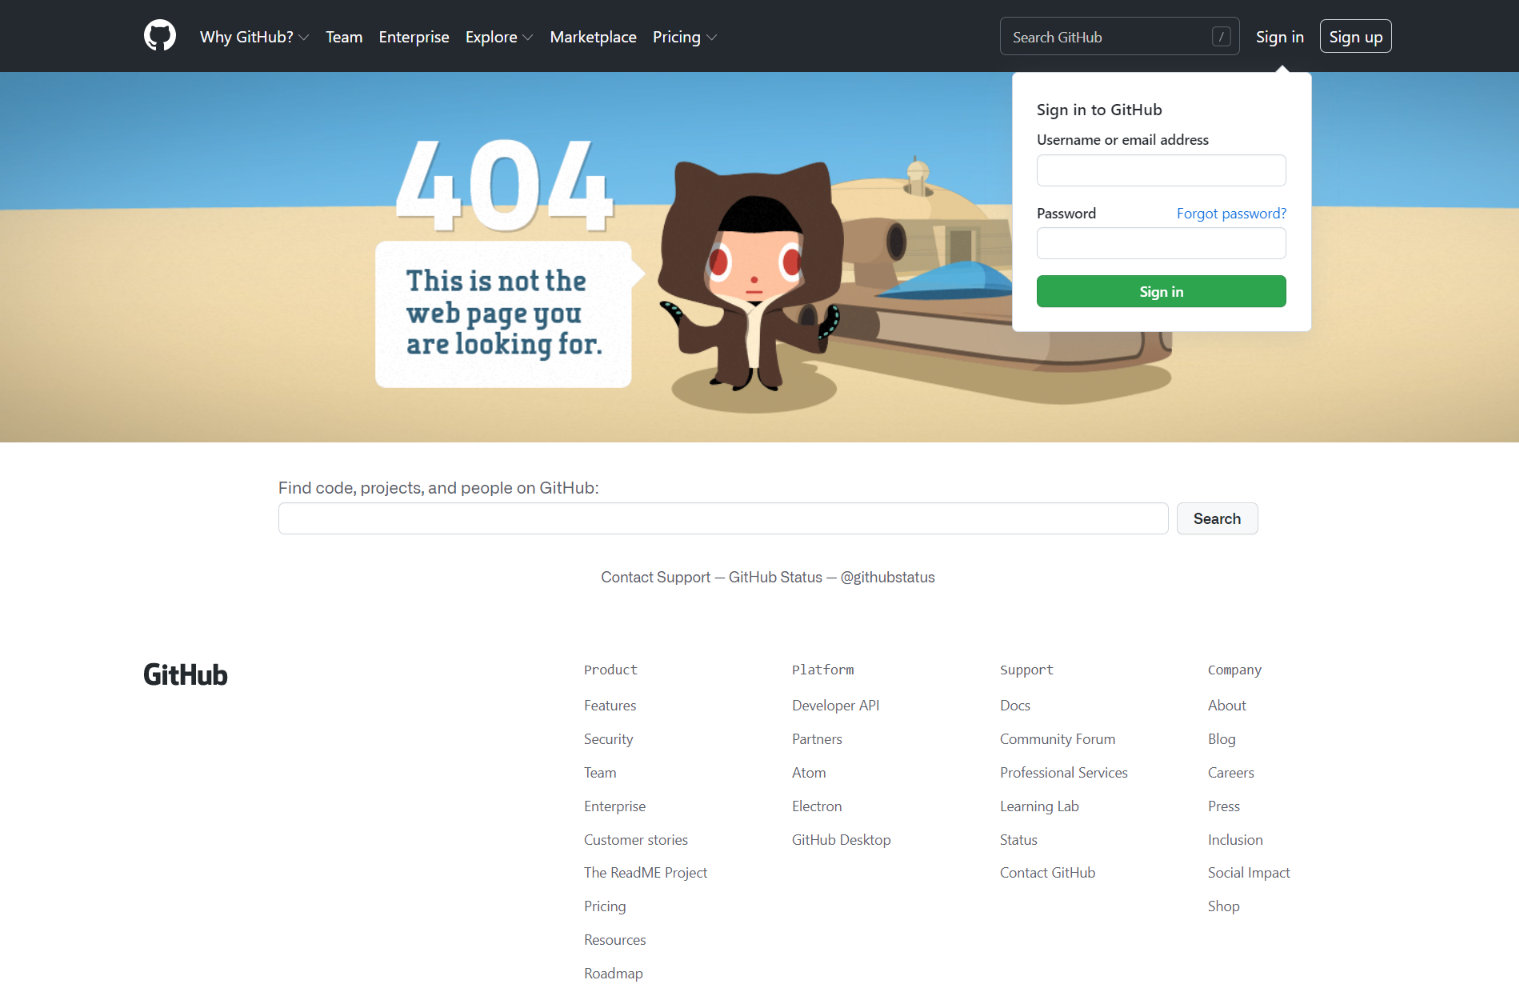Click the GitHub Octocat logo in header
Viewport: 1519px width, 1008px height.
tap(160, 36)
